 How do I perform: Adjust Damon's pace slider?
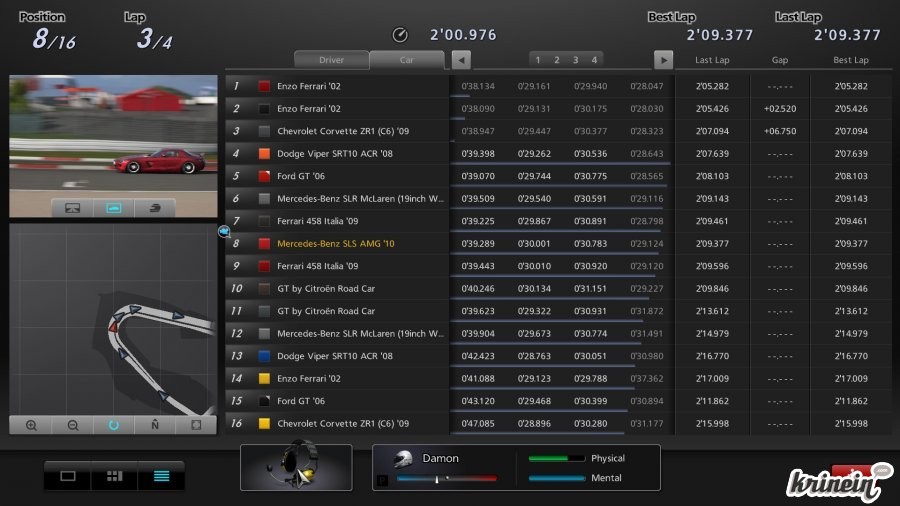[x=437, y=479]
